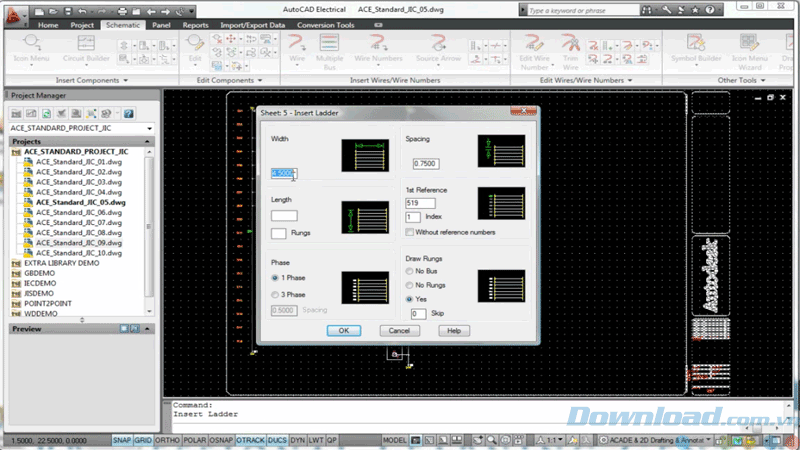Click the Edit component tool
Viewport: 800px width, 450px height.
(x=195, y=49)
